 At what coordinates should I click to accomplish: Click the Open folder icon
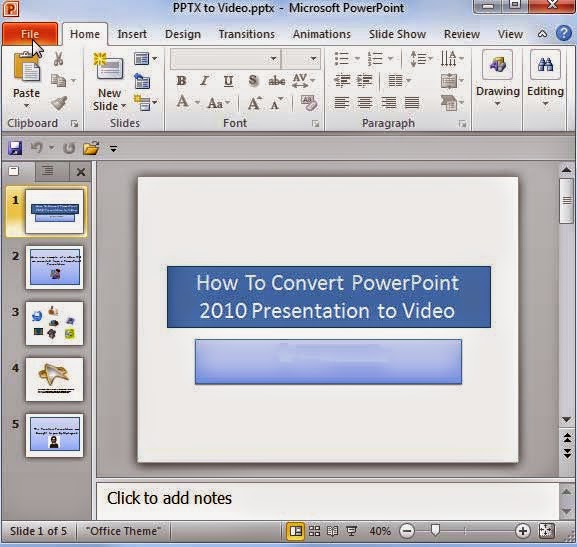point(91,148)
